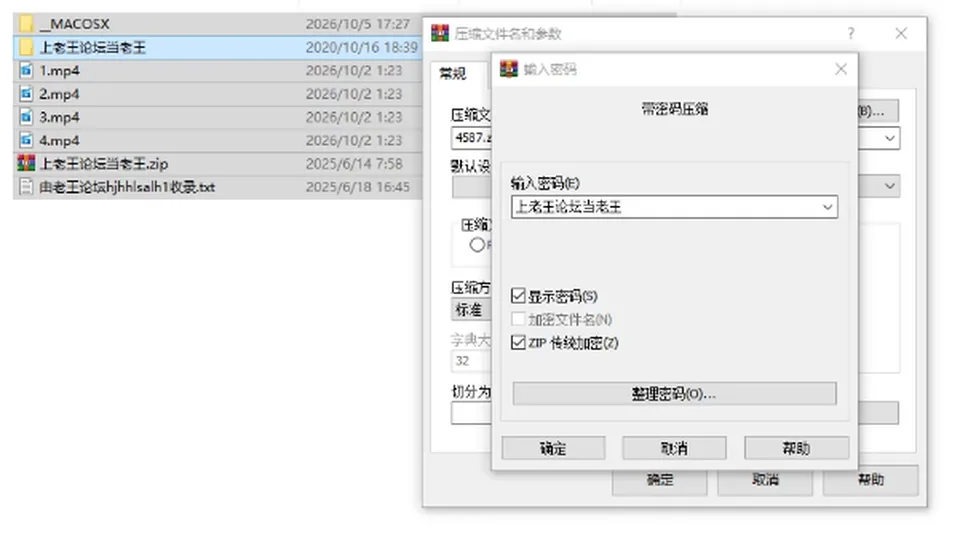Click the 带密码压缩 heading text
Screen dimensions: 960x535
pyautogui.click(x=675, y=110)
